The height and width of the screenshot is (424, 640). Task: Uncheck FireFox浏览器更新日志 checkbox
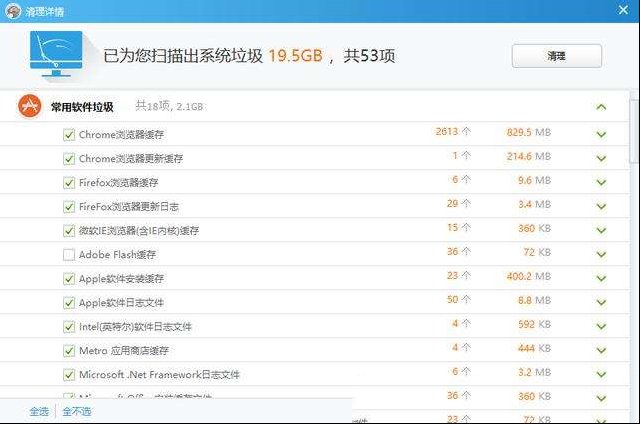tap(69, 207)
